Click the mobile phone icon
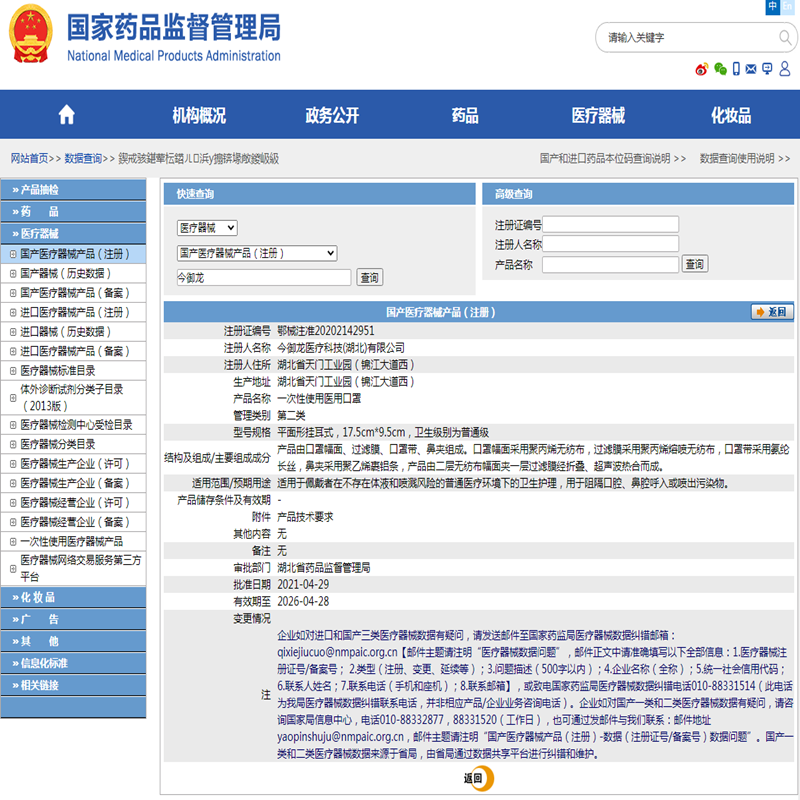This screenshot has height=800, width=800. point(736,69)
